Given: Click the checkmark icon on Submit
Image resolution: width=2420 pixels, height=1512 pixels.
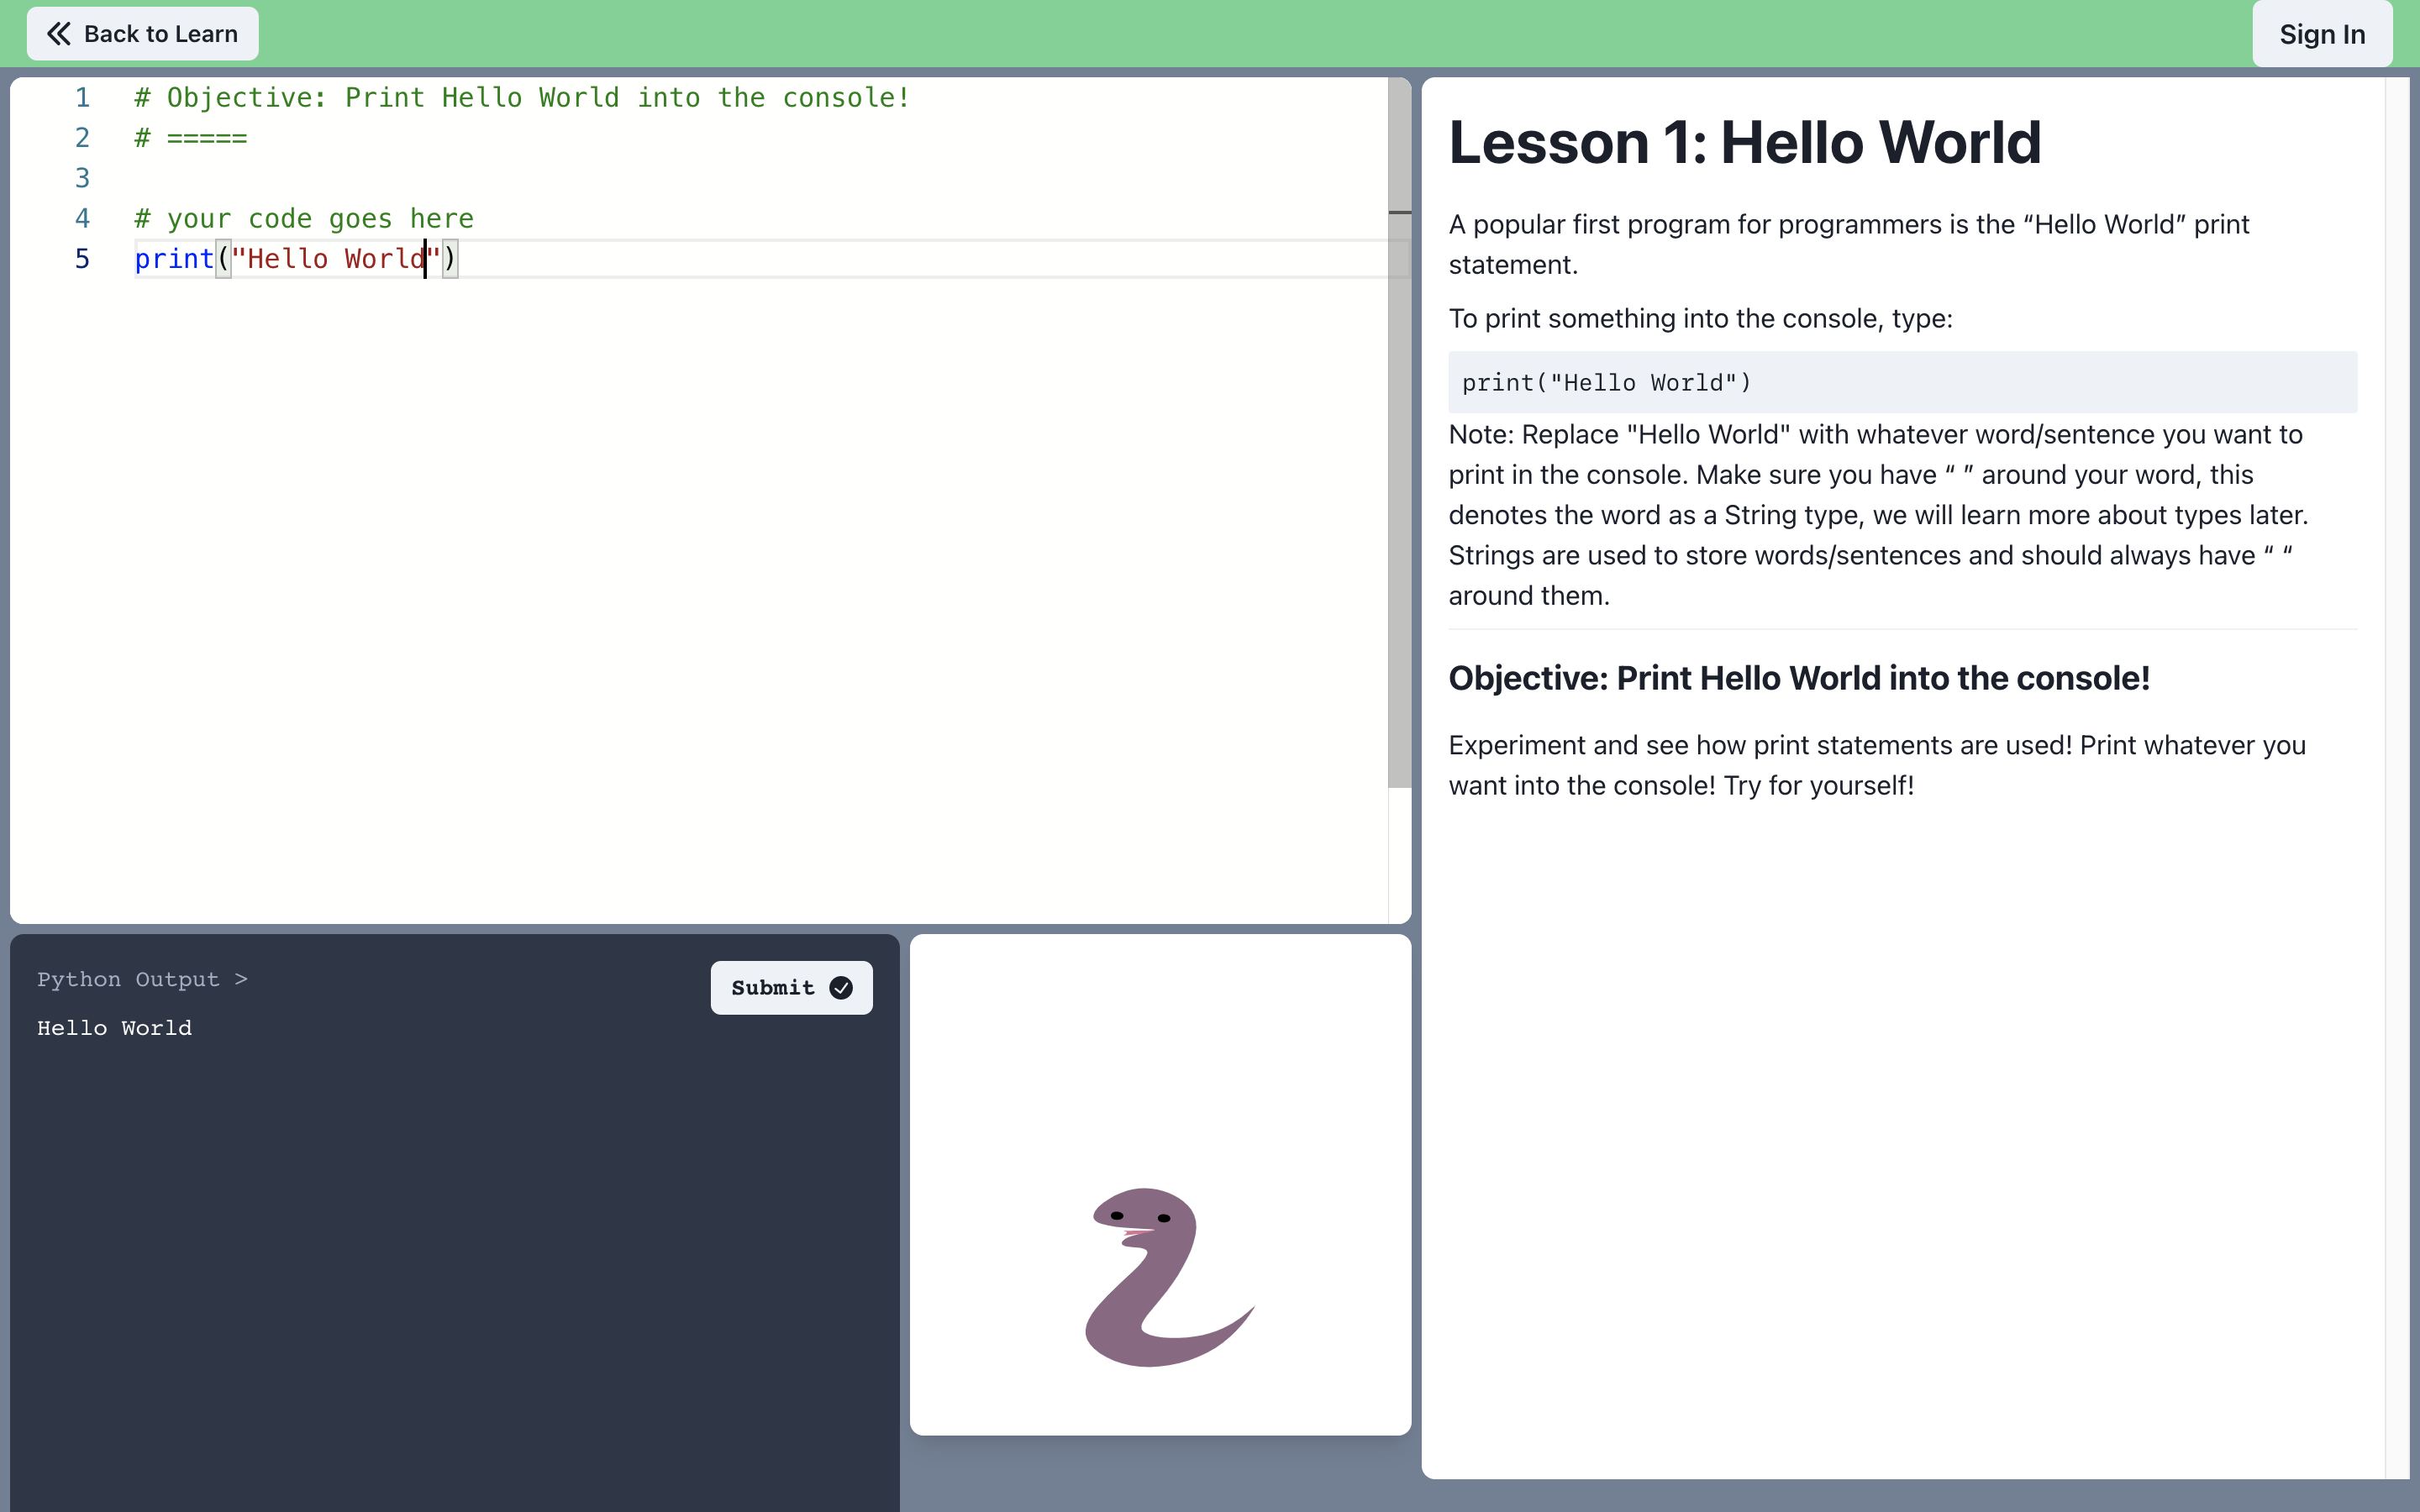Looking at the screenshot, I should coord(841,988).
